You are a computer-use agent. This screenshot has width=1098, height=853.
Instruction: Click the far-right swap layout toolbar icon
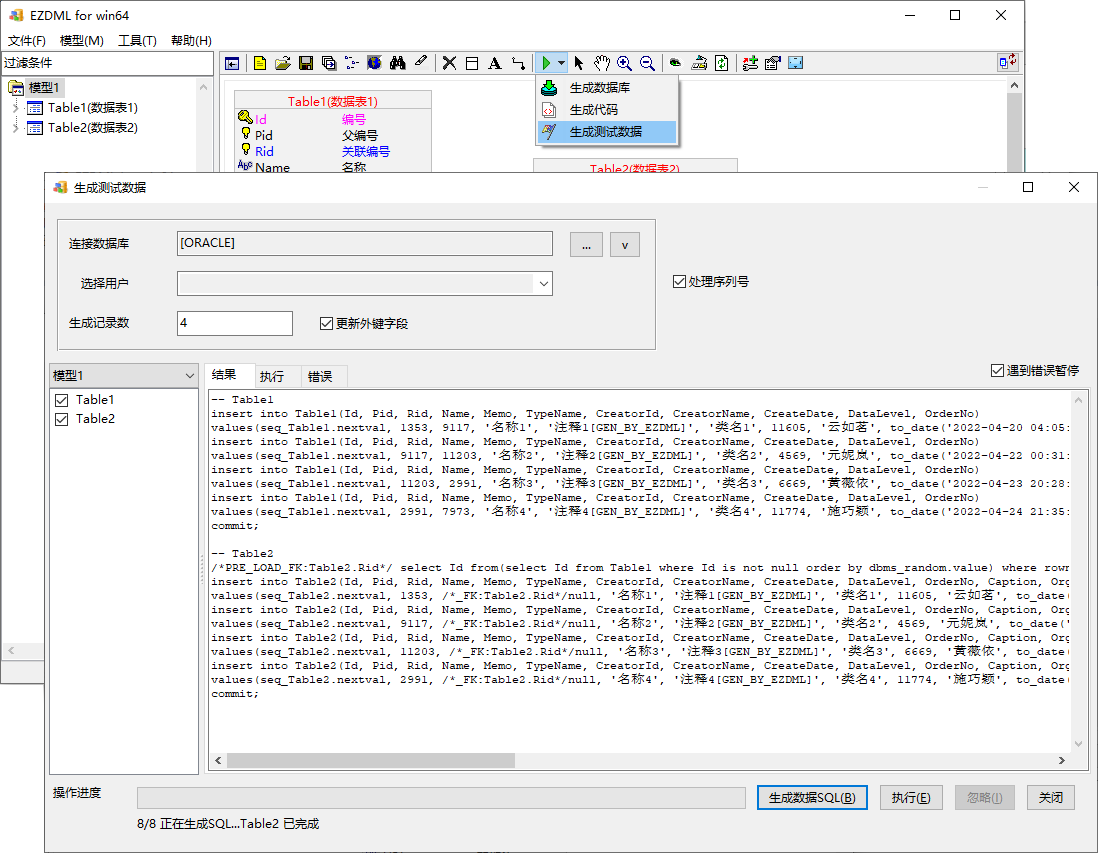tap(1008, 62)
